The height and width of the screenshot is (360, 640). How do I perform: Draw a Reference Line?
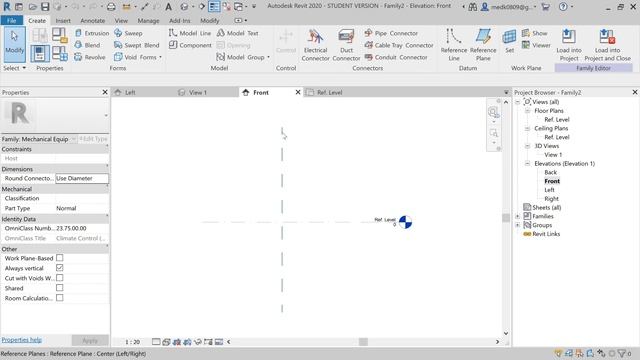(453, 45)
